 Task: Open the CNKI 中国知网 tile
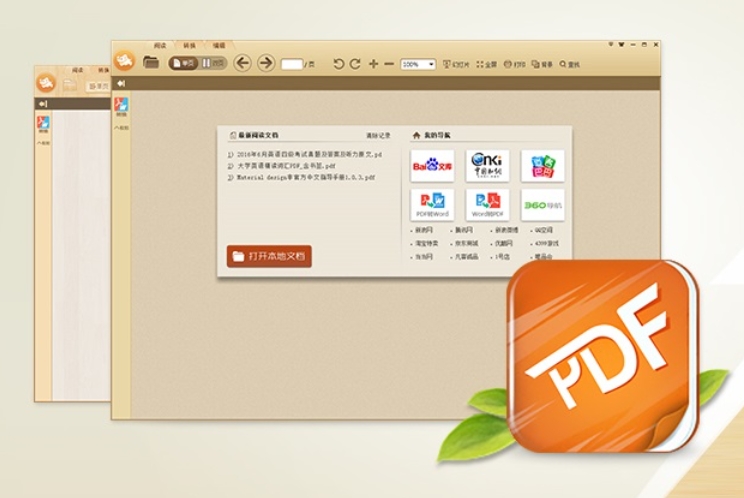point(487,166)
